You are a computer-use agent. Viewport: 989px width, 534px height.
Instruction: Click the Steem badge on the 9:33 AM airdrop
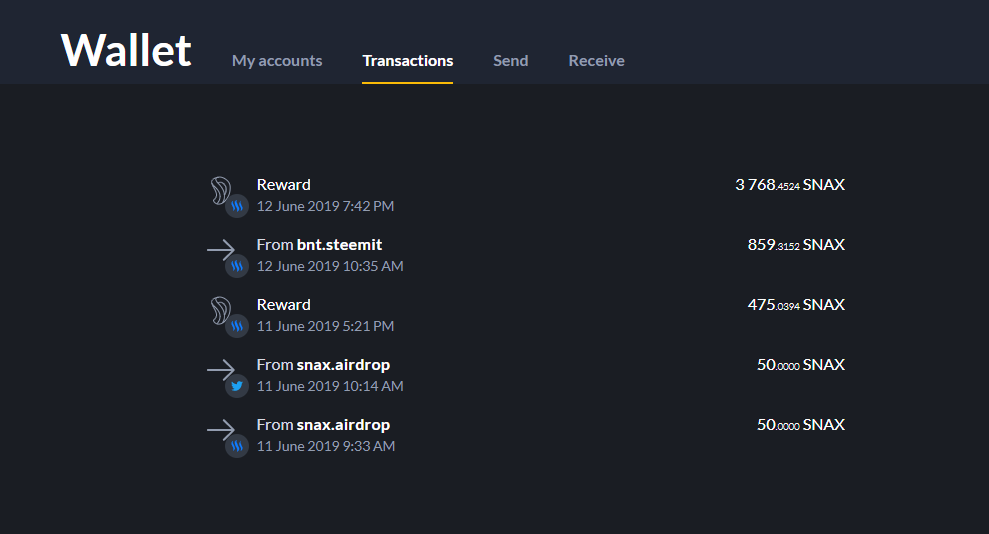click(237, 447)
